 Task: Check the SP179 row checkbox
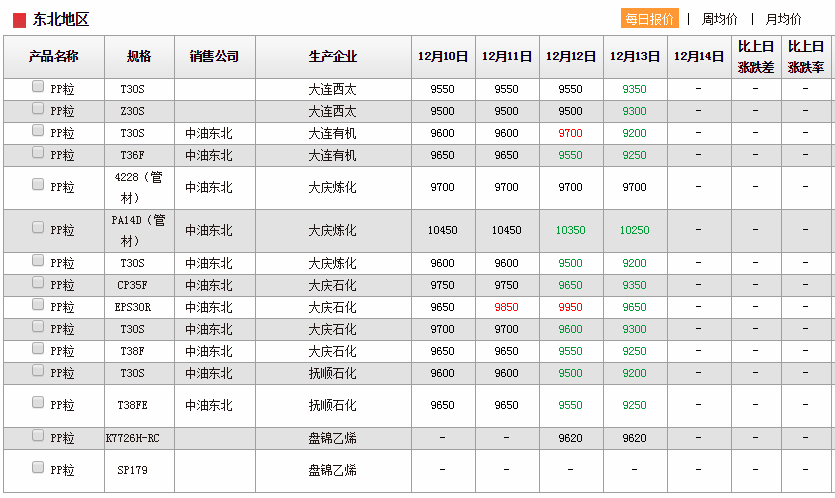click(x=38, y=467)
